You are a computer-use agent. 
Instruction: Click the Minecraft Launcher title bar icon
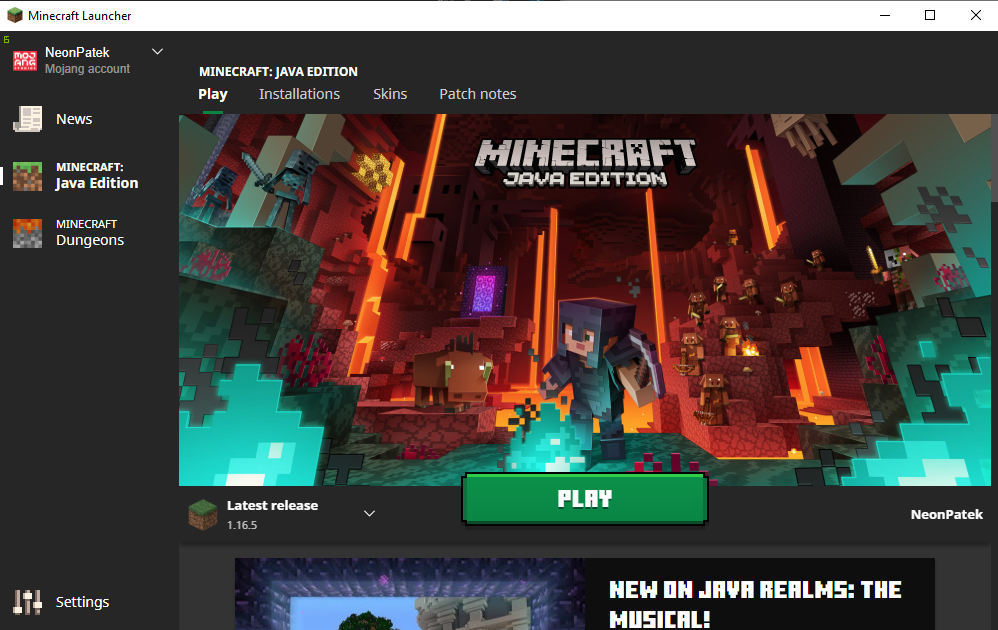click(x=15, y=15)
